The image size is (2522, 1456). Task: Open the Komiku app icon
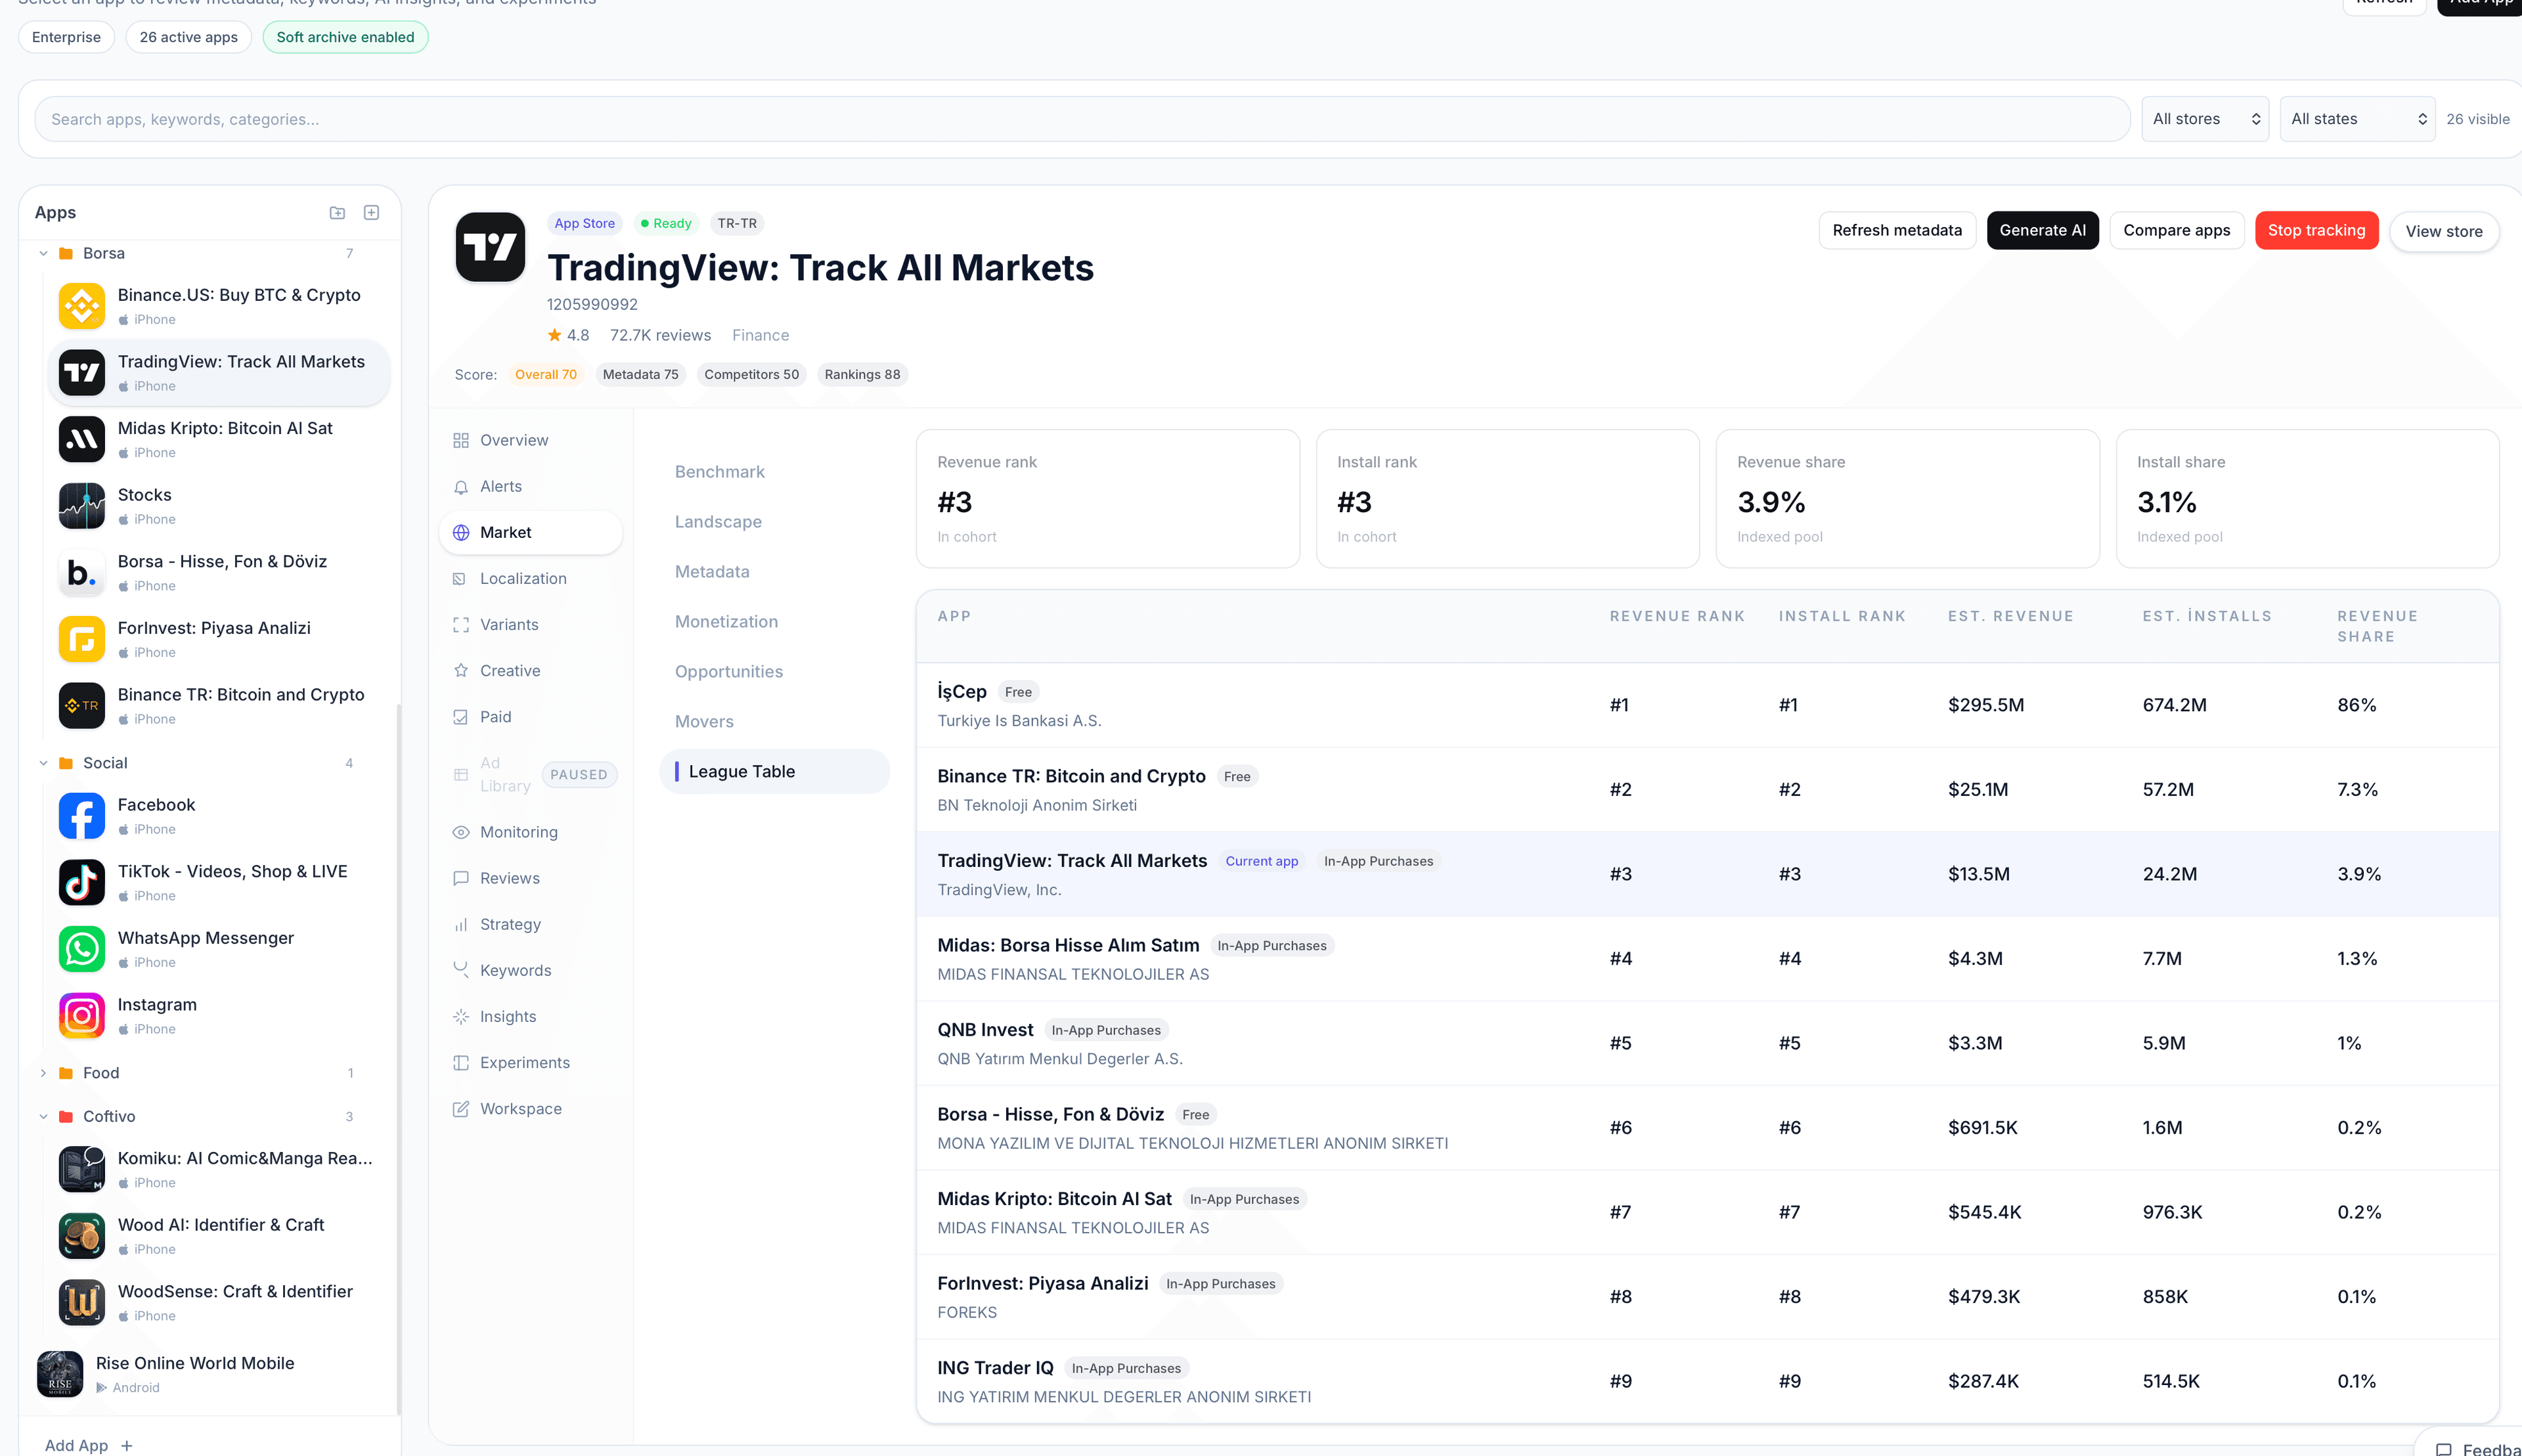[x=82, y=1169]
